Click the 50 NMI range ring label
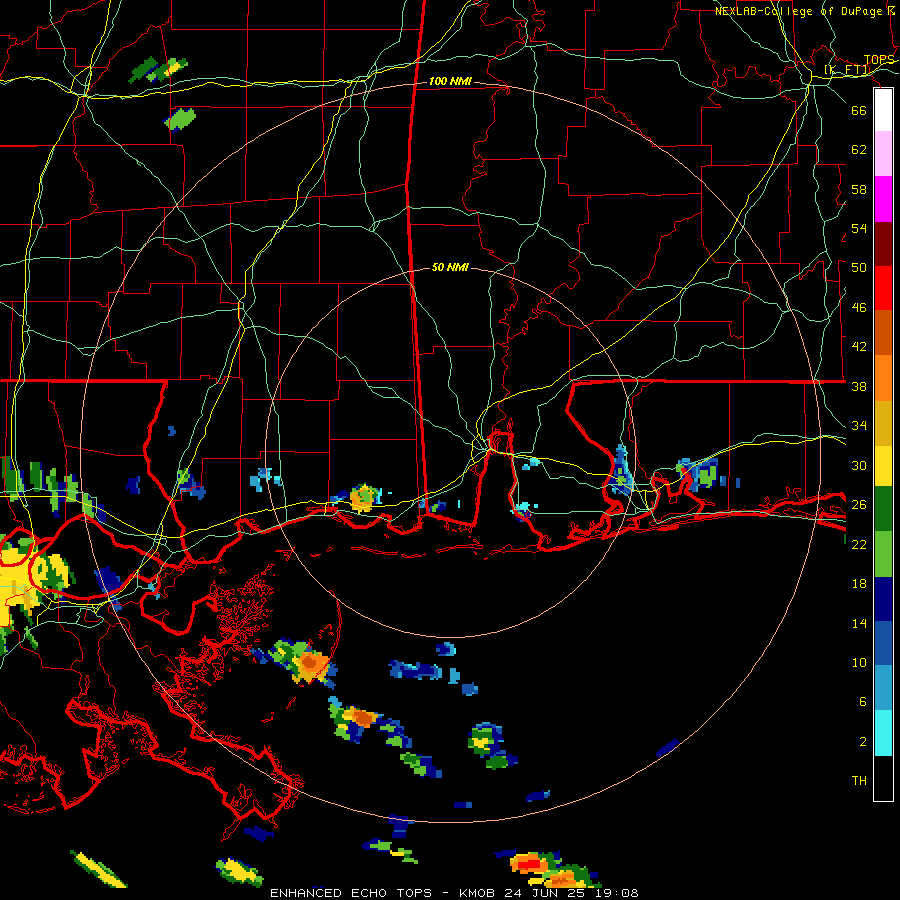Viewport: 900px width, 900px height. pyautogui.click(x=450, y=267)
